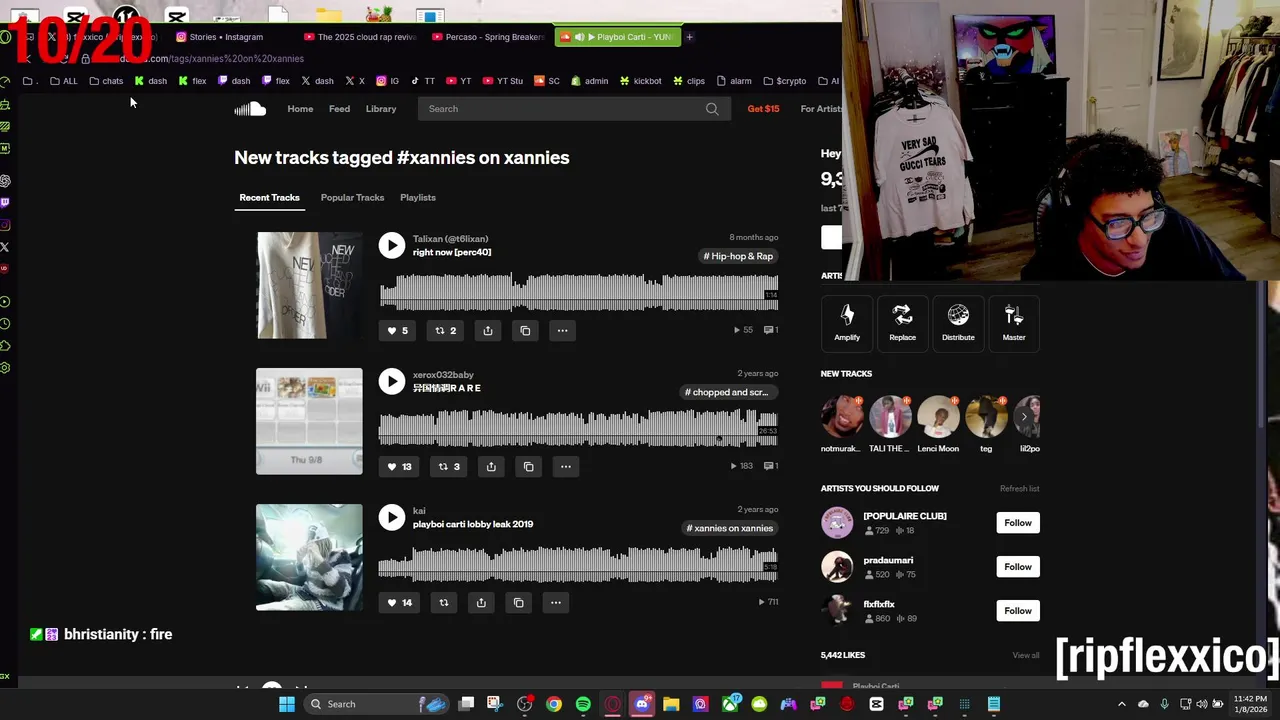
Task: Like the xerox032baby track with 13 likes
Action: click(x=399, y=466)
